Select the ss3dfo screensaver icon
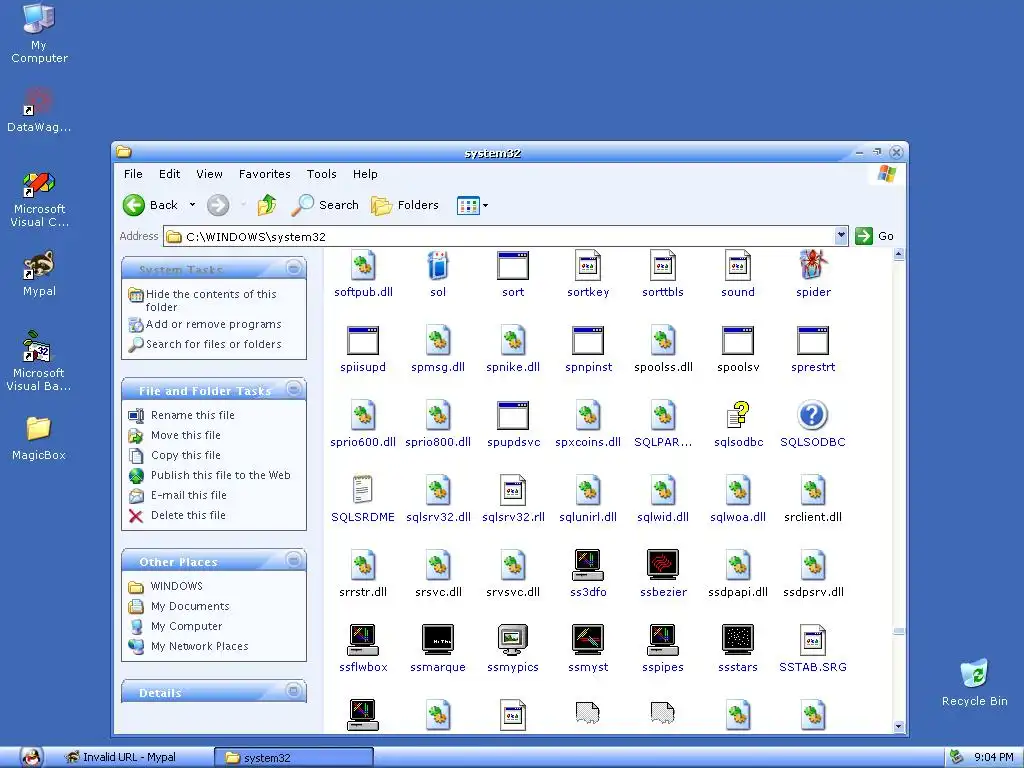The height and width of the screenshot is (768, 1024). (x=588, y=565)
